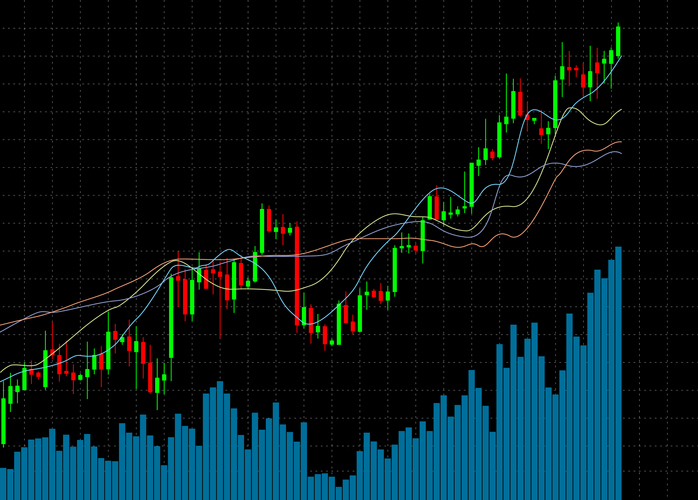Click the orange moving average line's right end

coord(621,142)
